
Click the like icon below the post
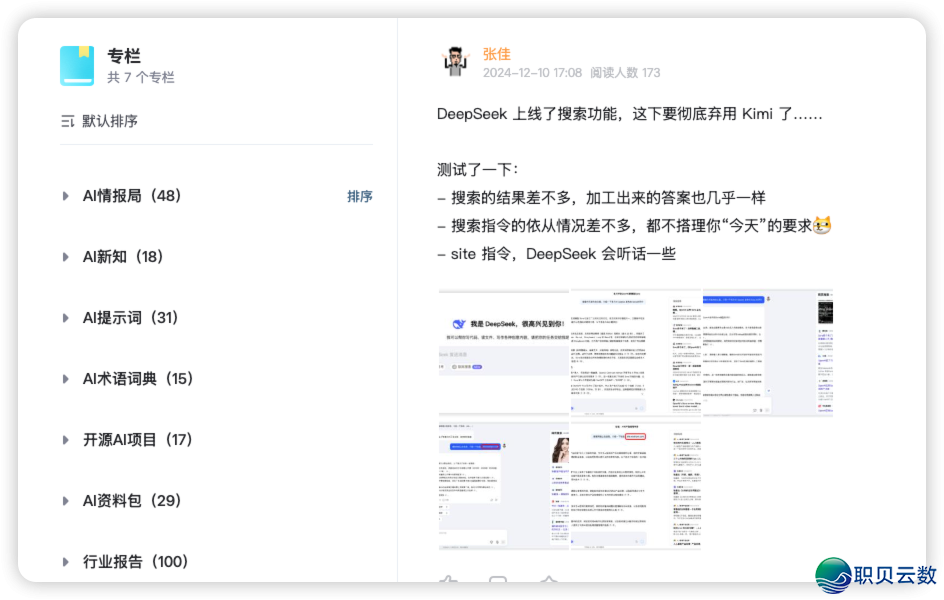coord(448,583)
